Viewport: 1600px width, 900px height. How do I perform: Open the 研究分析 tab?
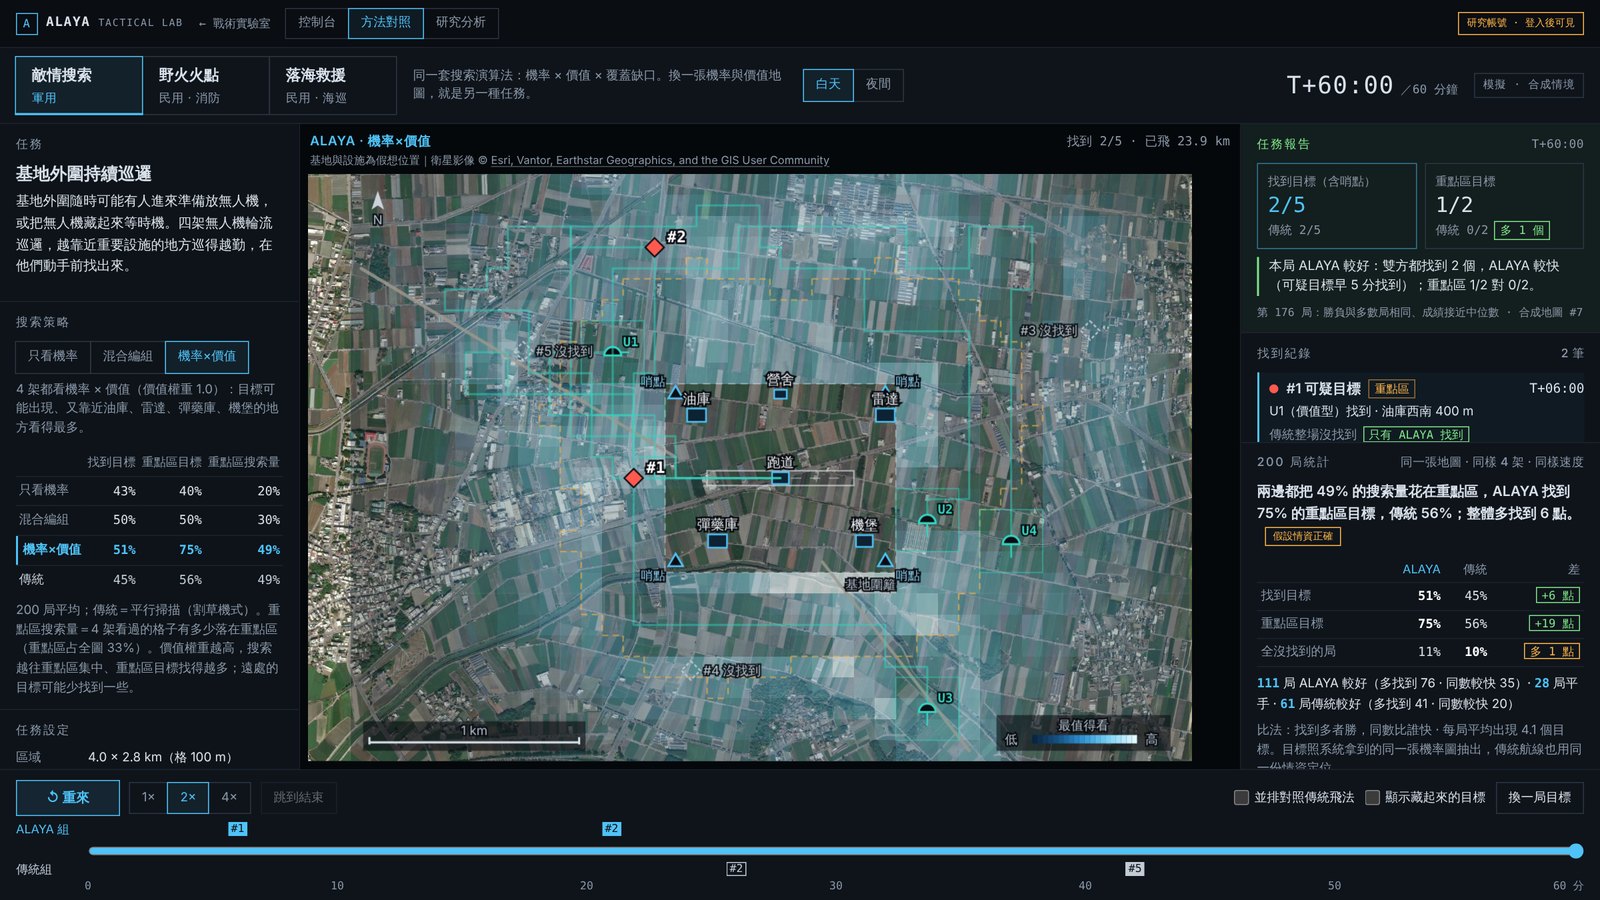click(x=461, y=23)
